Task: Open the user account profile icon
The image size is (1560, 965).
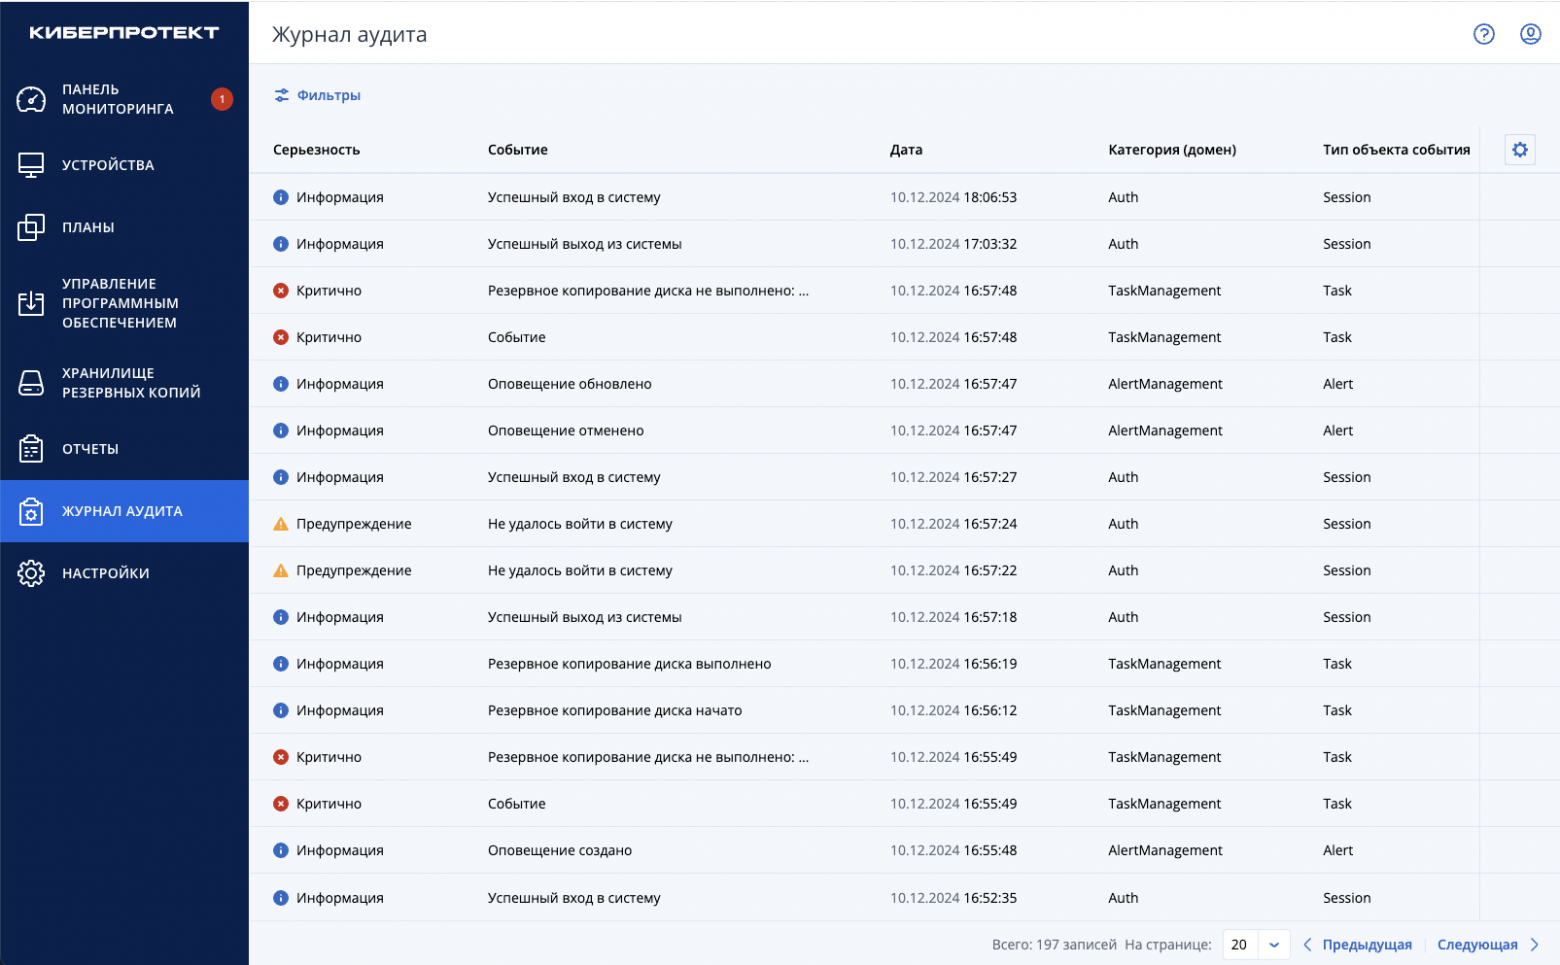Action: pyautogui.click(x=1530, y=34)
